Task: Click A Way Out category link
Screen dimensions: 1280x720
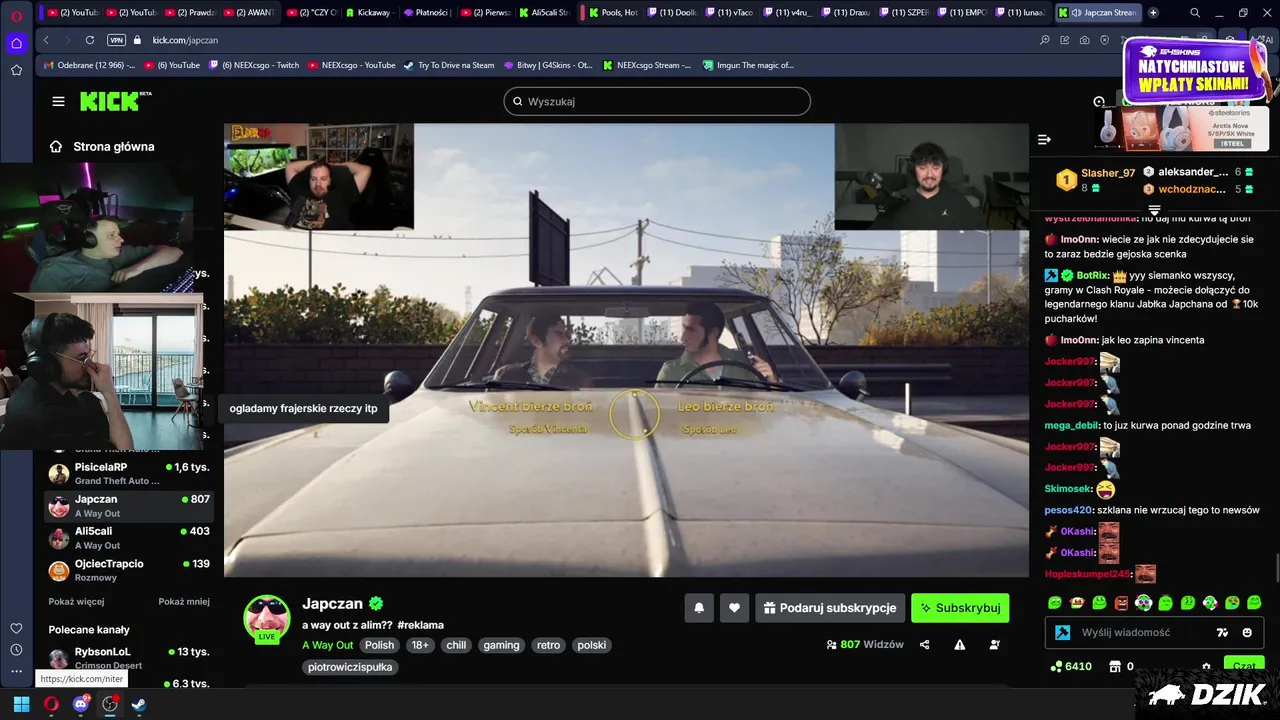Action: coord(327,645)
